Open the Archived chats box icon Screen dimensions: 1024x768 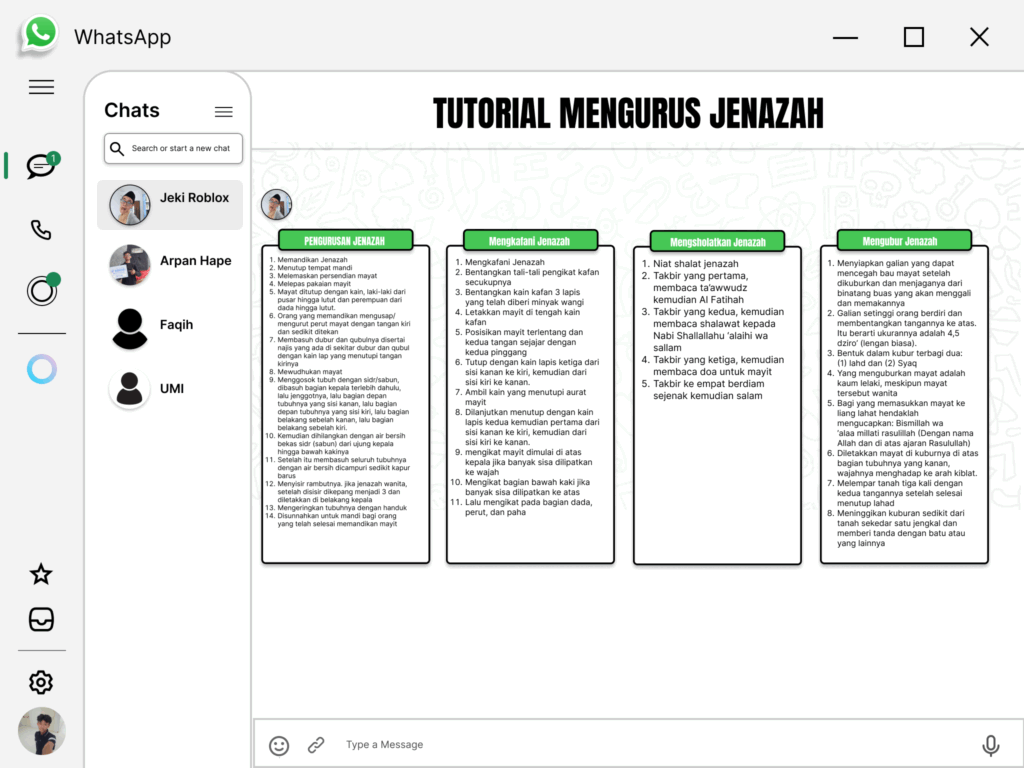41,619
